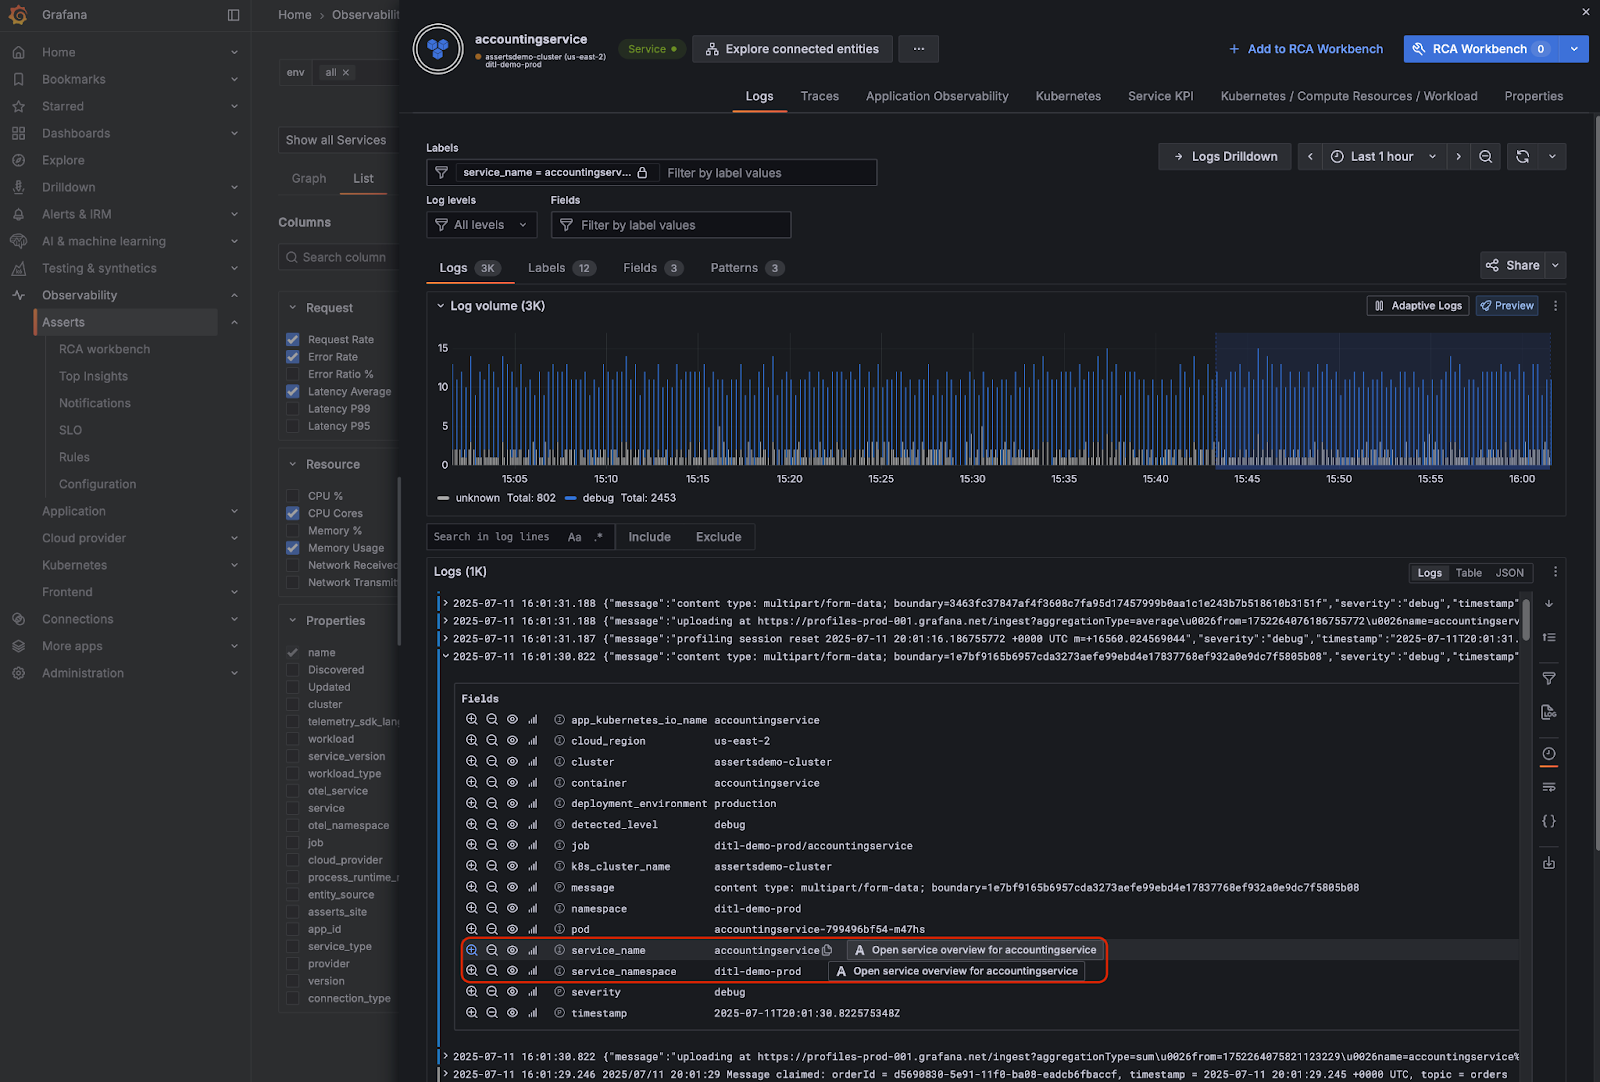1600x1082 pixels.
Task: Click the zoom out time range icon
Action: (x=1486, y=157)
